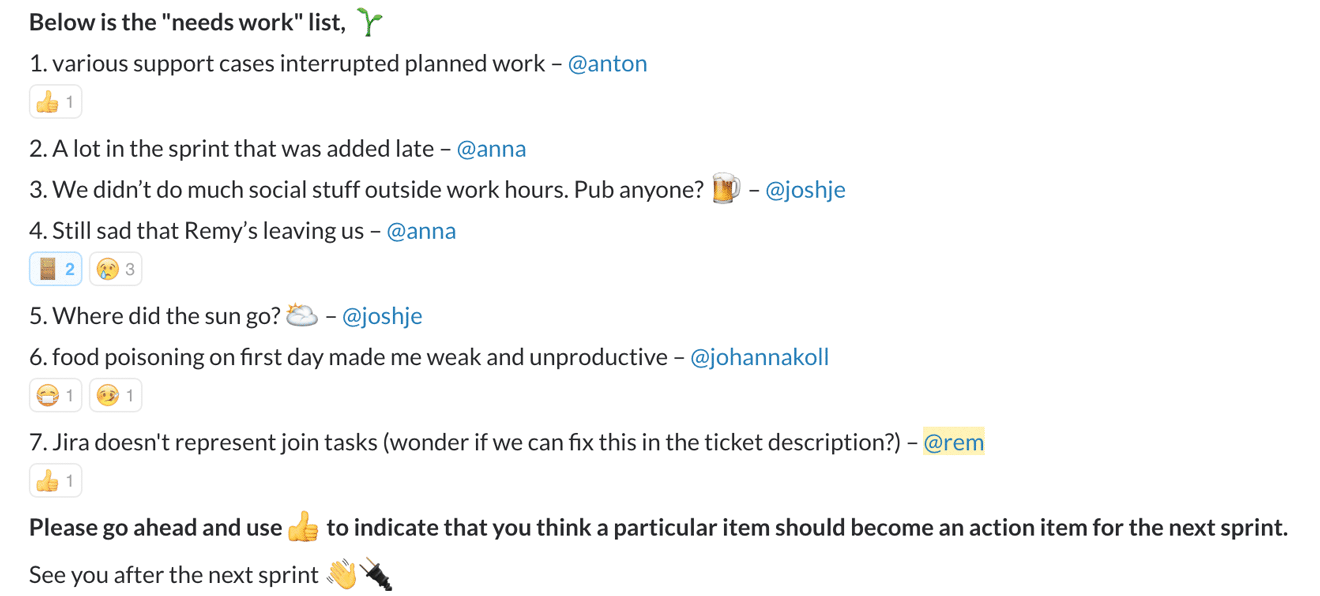The width and height of the screenshot is (1320, 596).
Task: Open @anna mention in Remy's leaving item
Action: 421,231
